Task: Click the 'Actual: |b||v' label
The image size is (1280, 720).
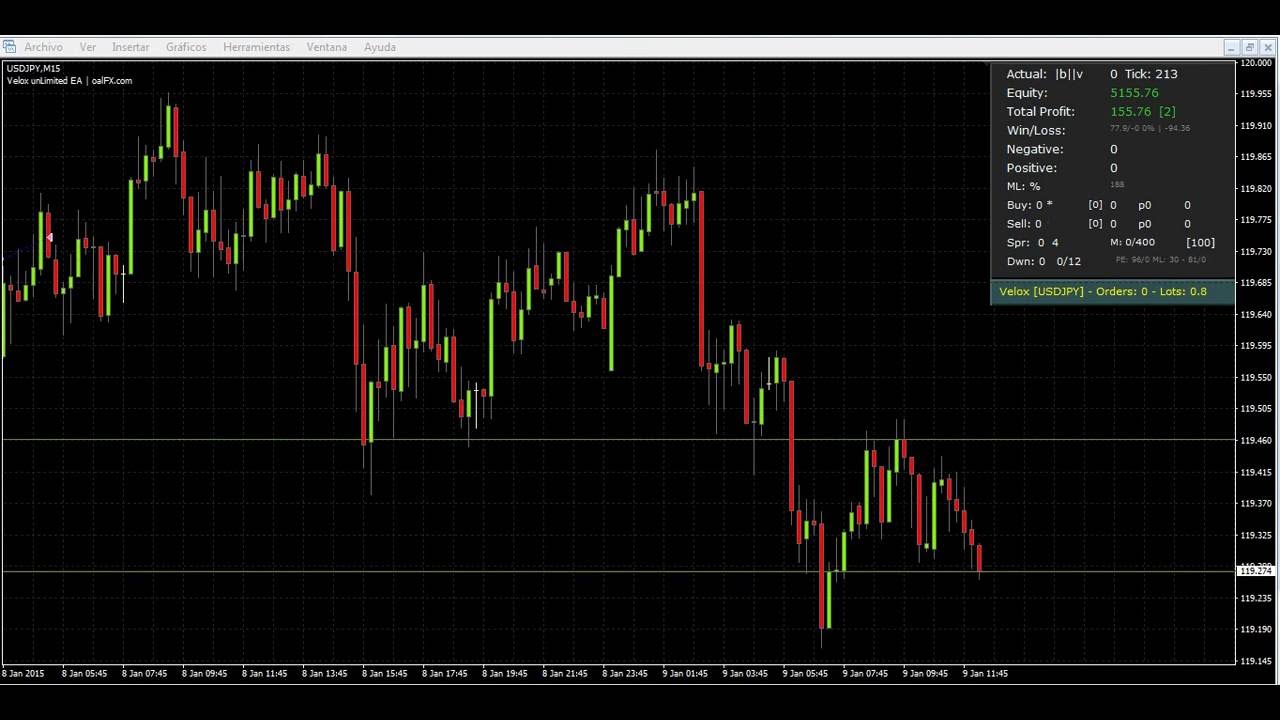Action: point(1045,74)
